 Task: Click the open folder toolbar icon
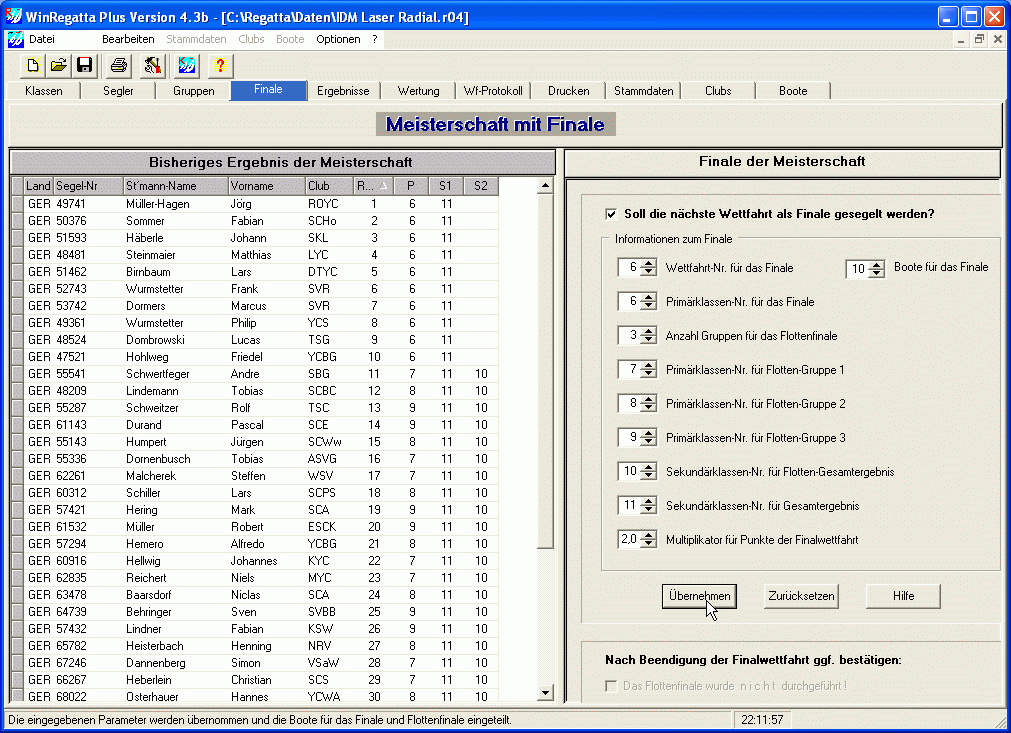(x=59, y=66)
